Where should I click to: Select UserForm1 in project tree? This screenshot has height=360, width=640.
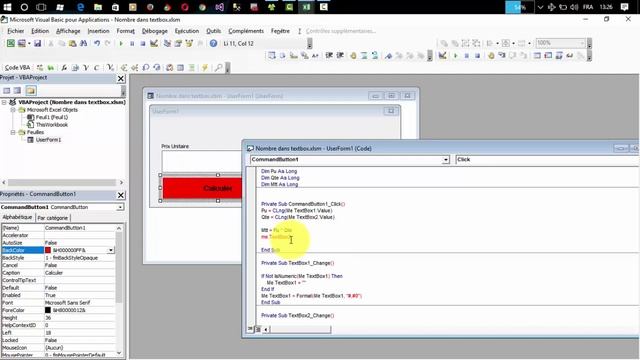[x=48, y=140]
